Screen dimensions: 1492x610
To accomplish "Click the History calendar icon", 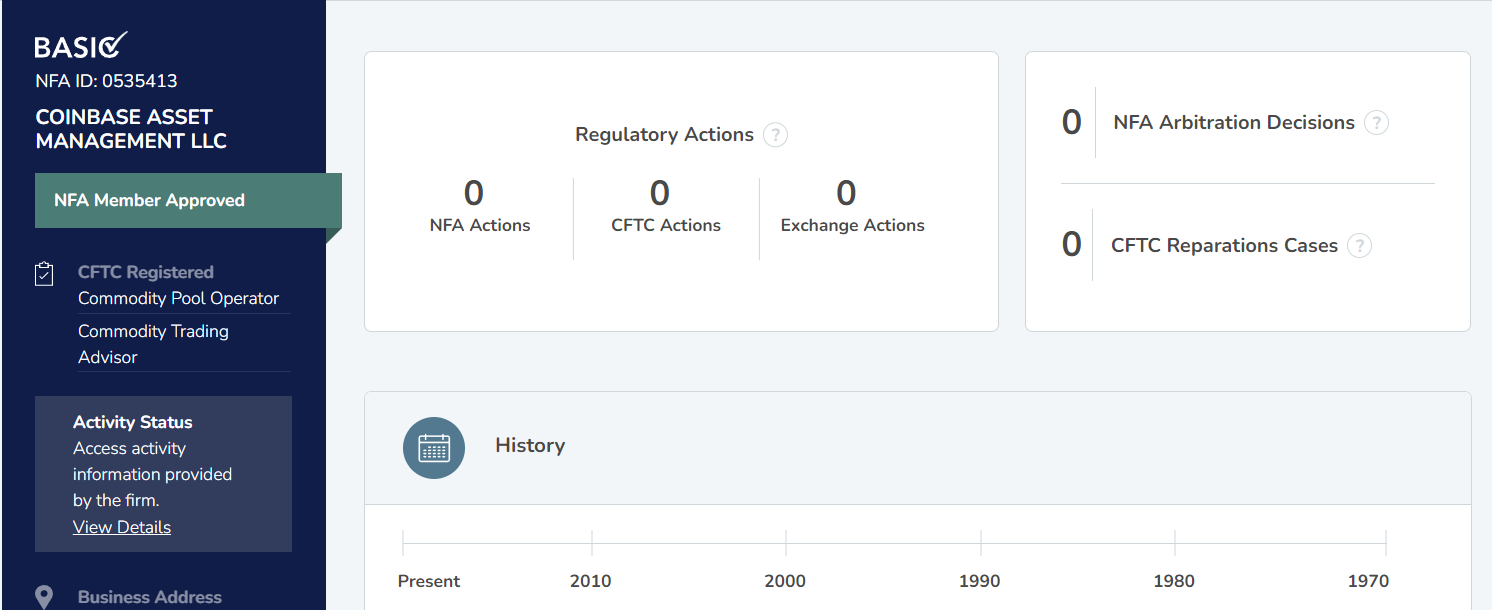I will pyautogui.click(x=434, y=447).
